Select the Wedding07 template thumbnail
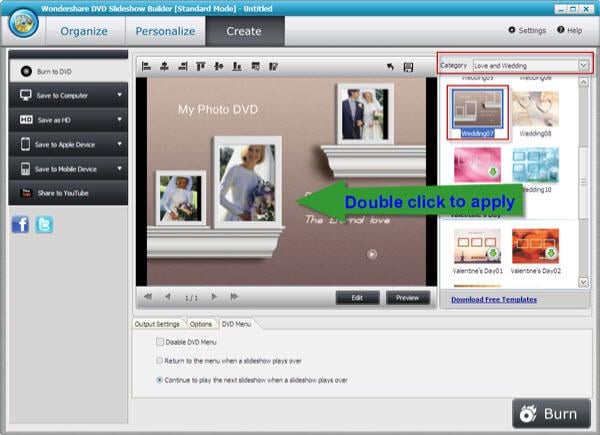Screen dimensions: 600x435 pyautogui.click(x=477, y=109)
